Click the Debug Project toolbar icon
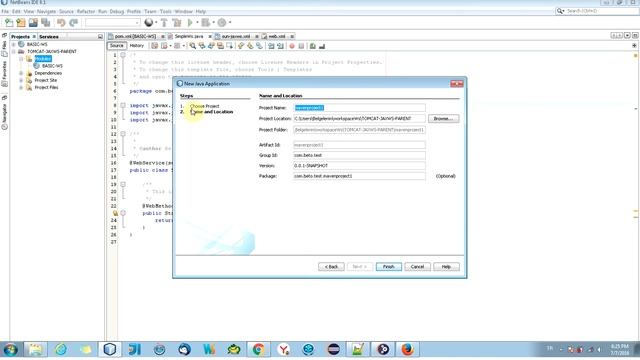Viewport: 640px width, 360px height. [x=206, y=22]
